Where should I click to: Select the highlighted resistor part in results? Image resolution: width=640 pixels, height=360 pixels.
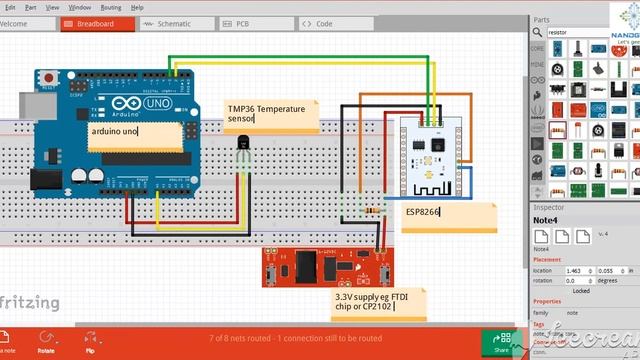(558, 130)
